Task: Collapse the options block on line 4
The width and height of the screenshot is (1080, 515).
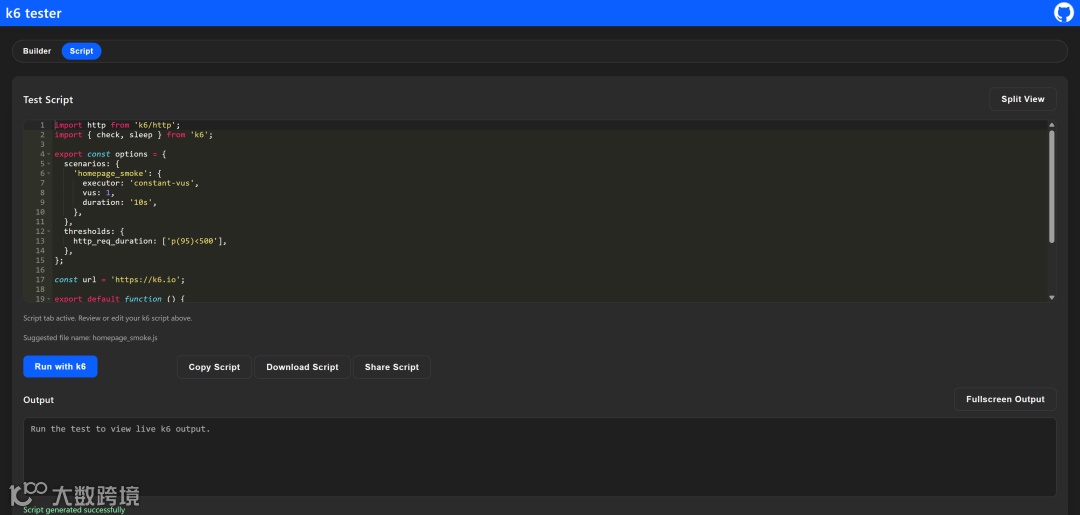Action: pos(48,154)
